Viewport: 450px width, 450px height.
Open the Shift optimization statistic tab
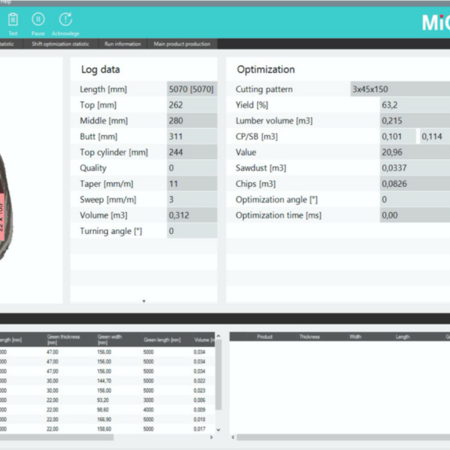(60, 44)
